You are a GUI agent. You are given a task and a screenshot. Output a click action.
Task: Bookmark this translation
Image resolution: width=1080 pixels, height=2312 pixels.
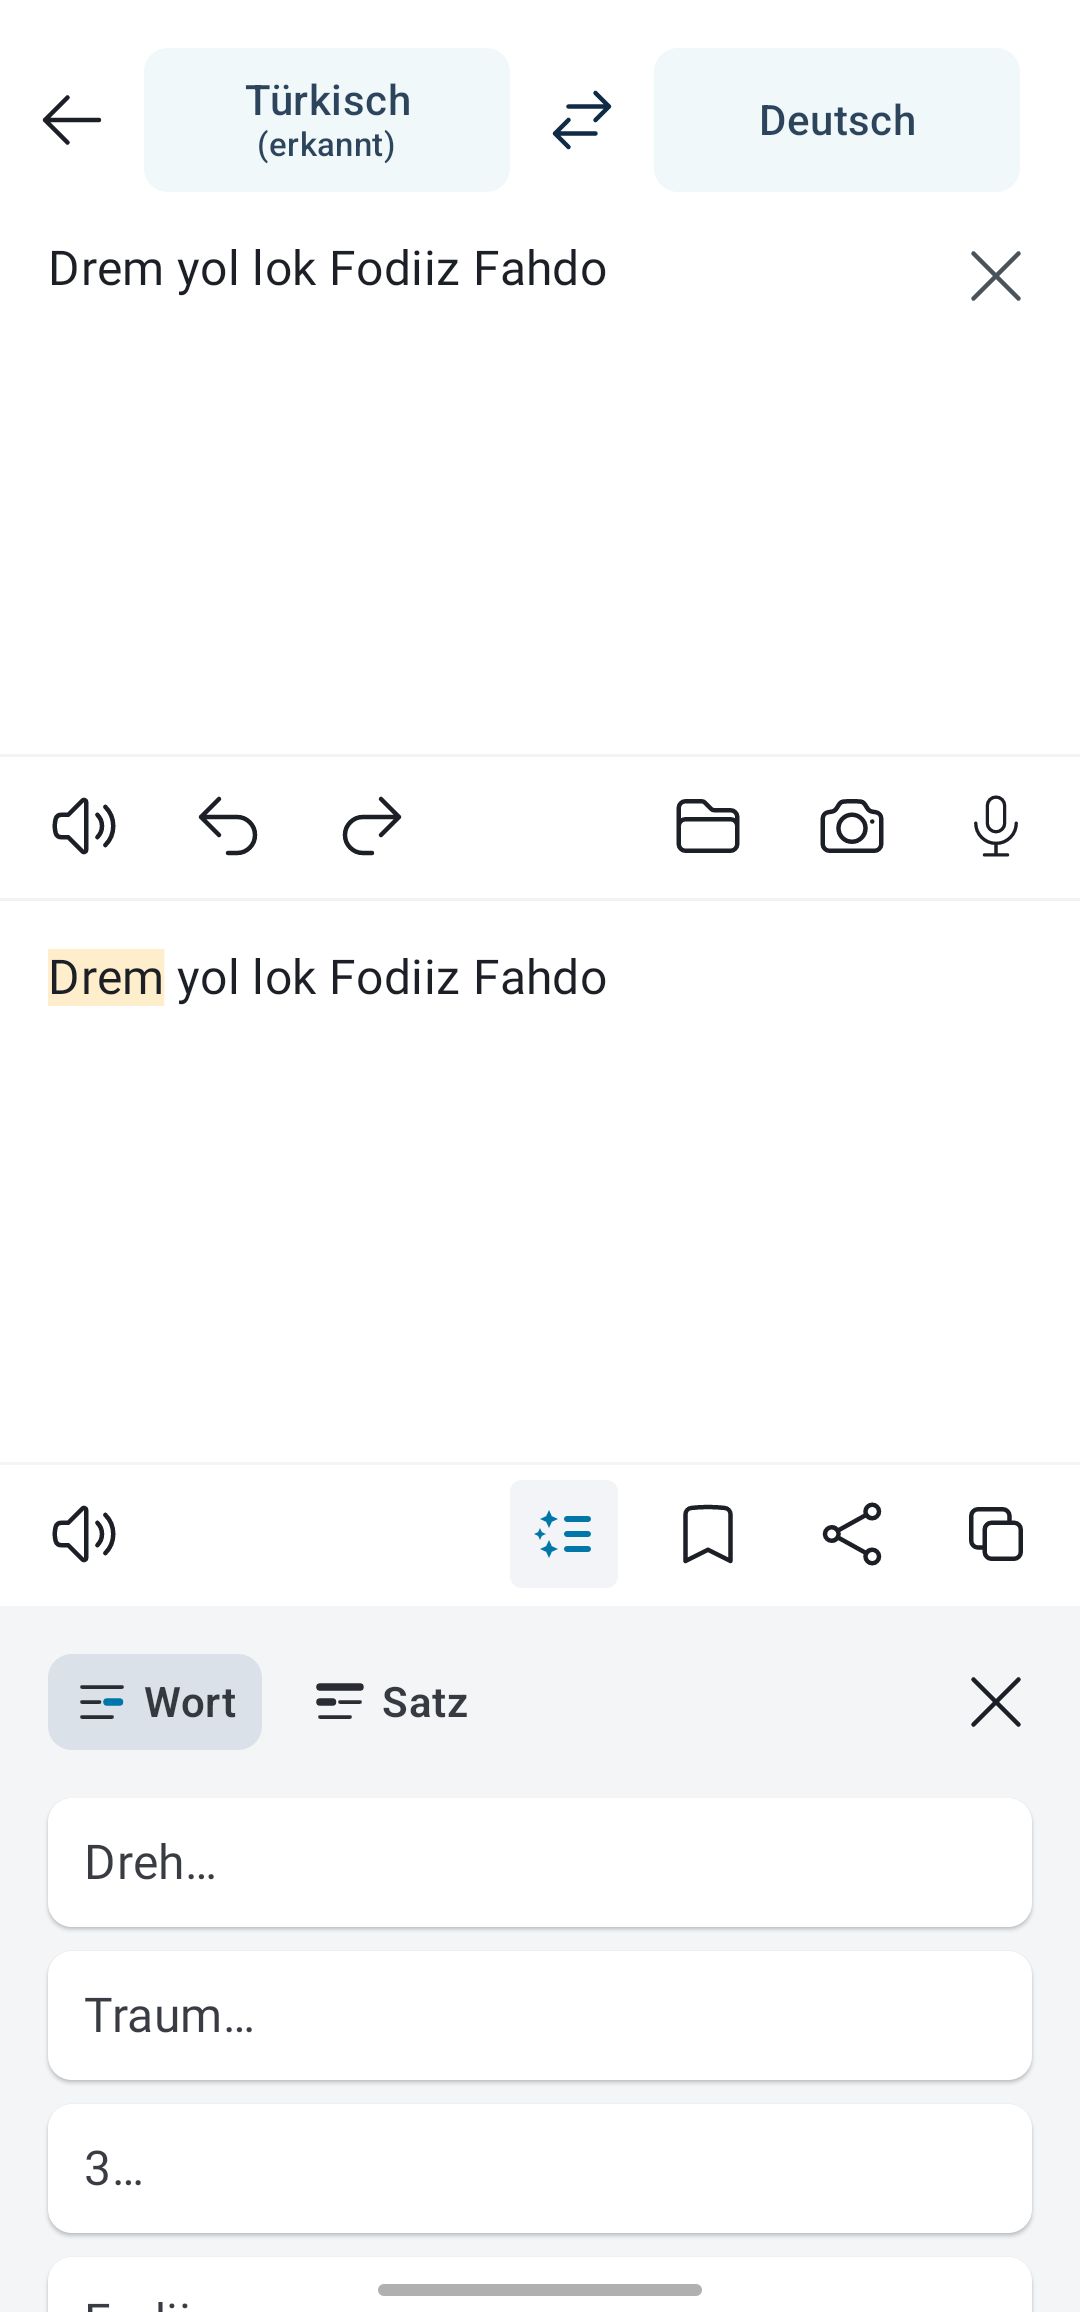[x=707, y=1533]
